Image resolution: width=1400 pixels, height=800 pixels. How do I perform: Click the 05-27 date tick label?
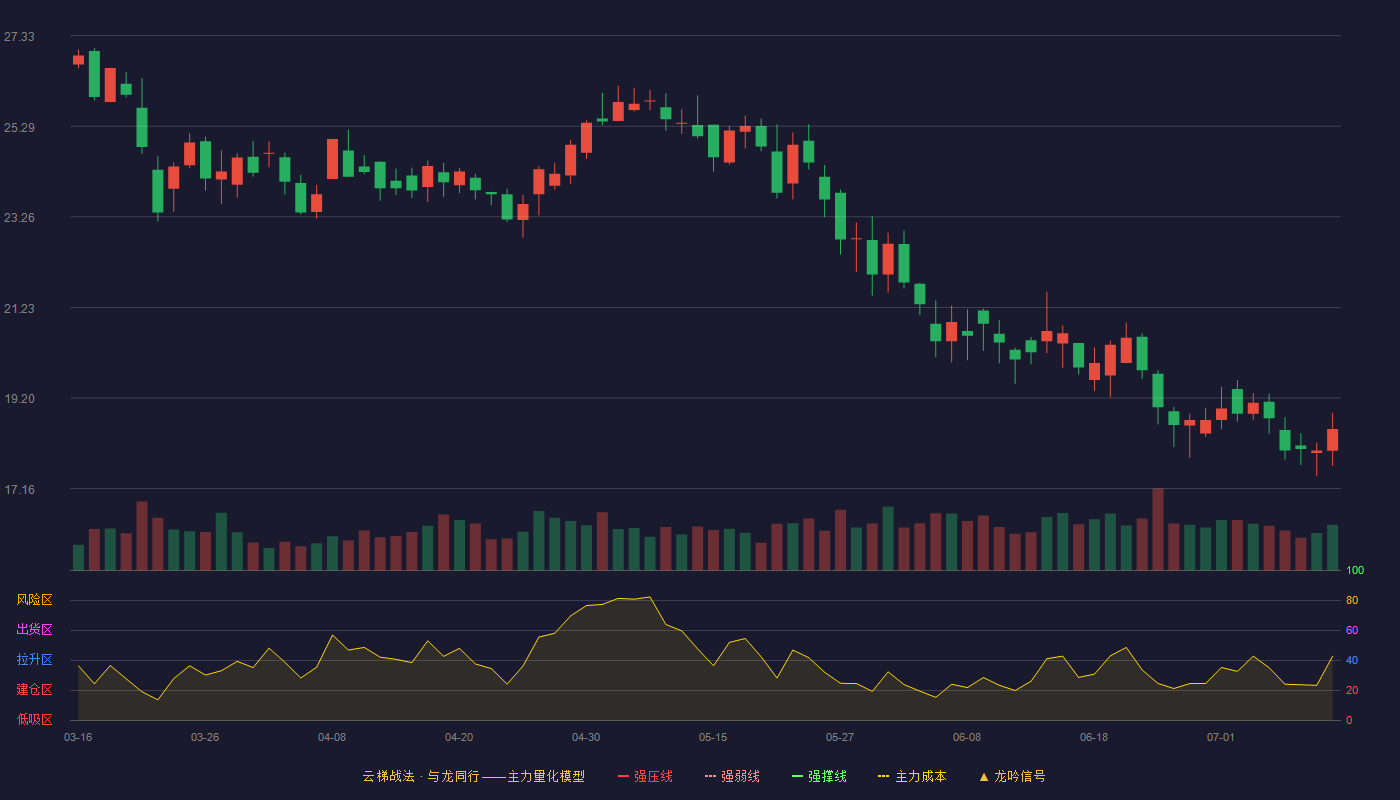point(840,737)
